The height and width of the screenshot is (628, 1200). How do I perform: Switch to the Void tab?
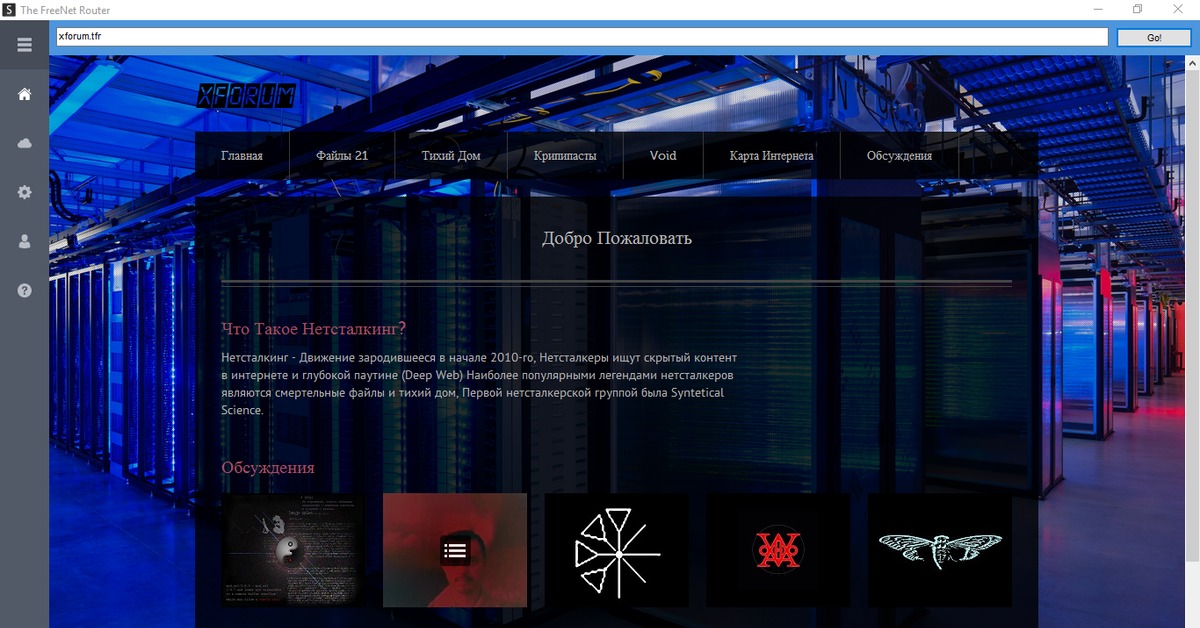[x=663, y=156]
